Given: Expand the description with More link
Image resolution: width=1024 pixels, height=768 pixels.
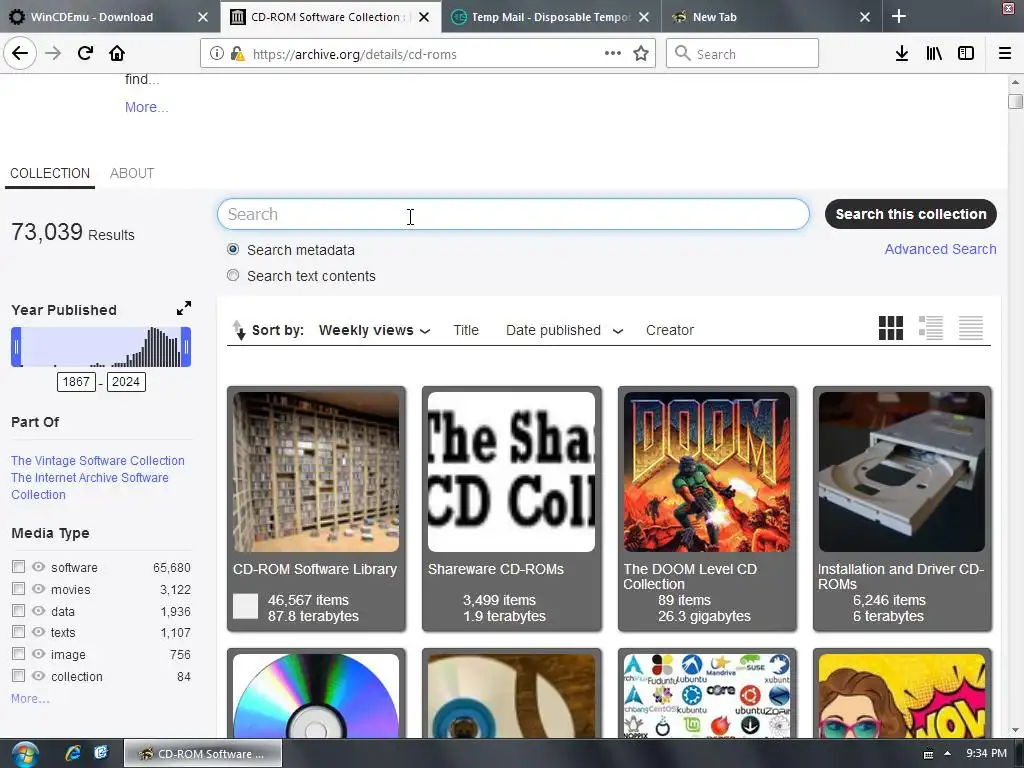Looking at the screenshot, I should (x=146, y=107).
